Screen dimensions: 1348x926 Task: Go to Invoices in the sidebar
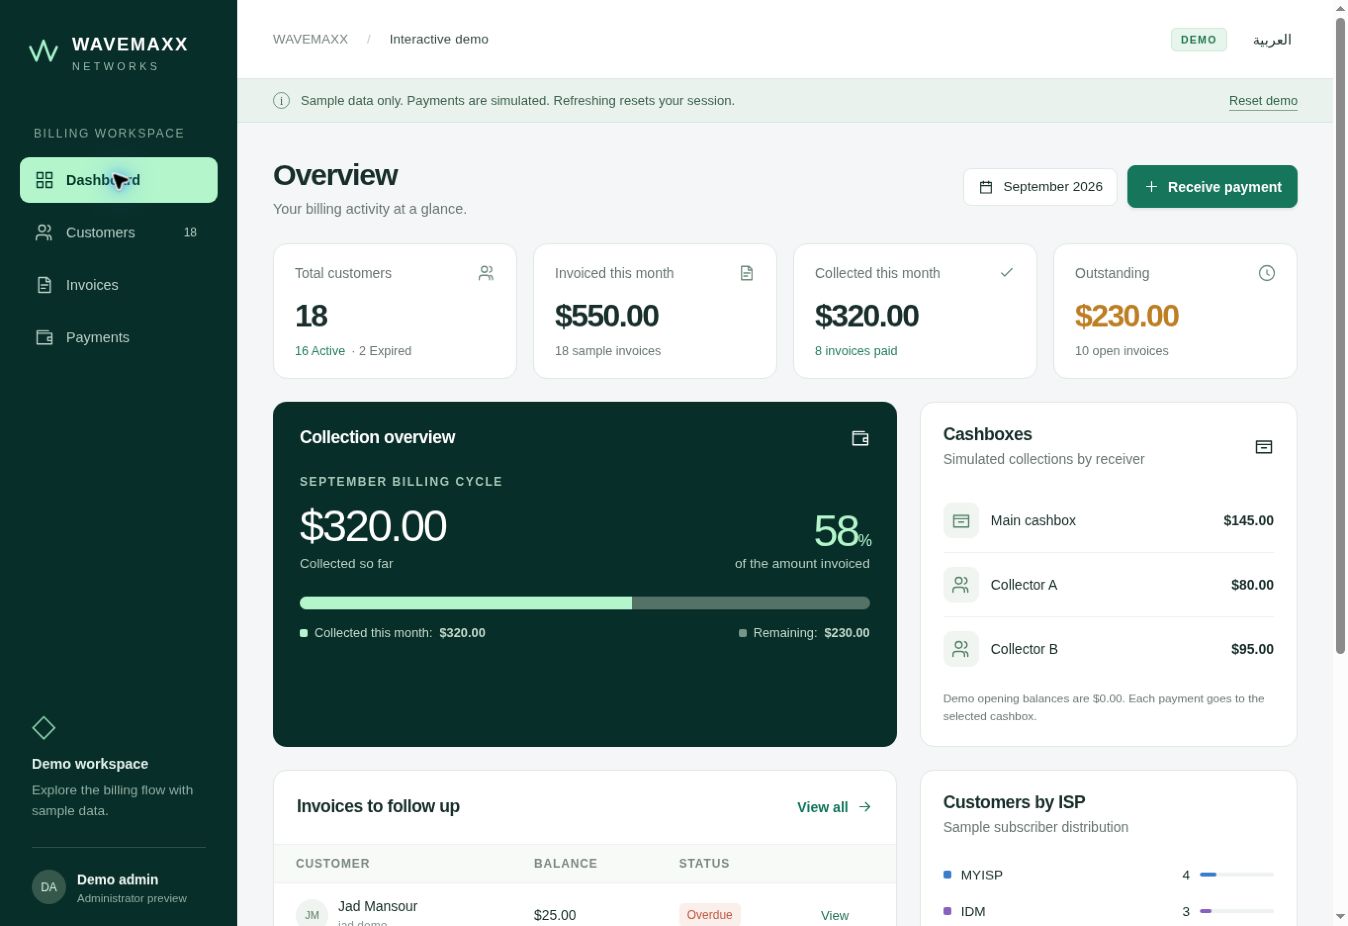119,285
